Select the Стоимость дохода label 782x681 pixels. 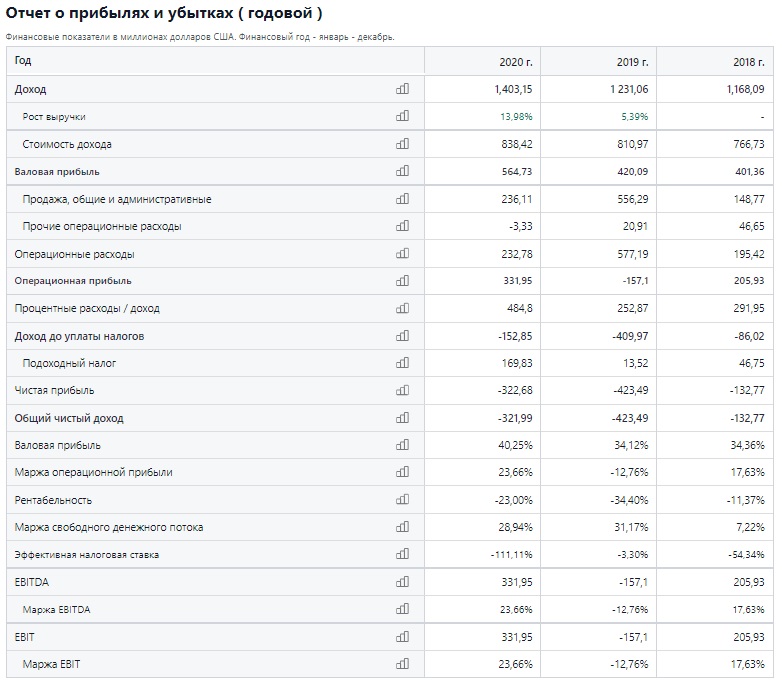(x=67, y=144)
